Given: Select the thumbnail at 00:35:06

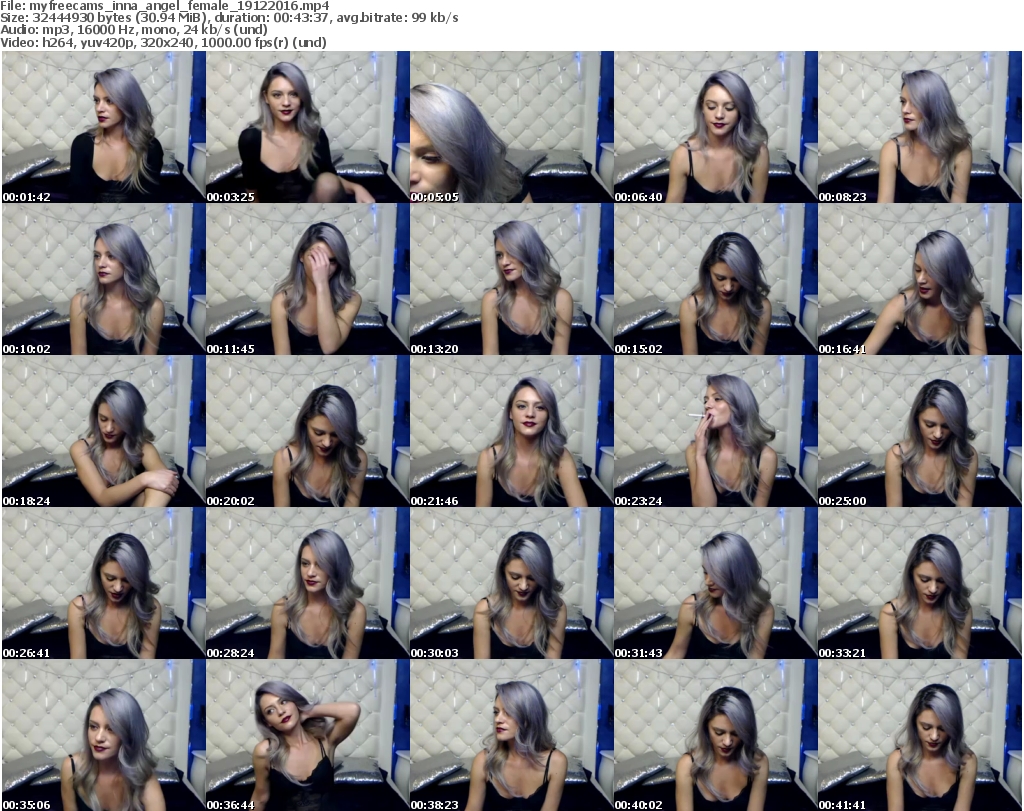Looking at the screenshot, I should (104, 735).
